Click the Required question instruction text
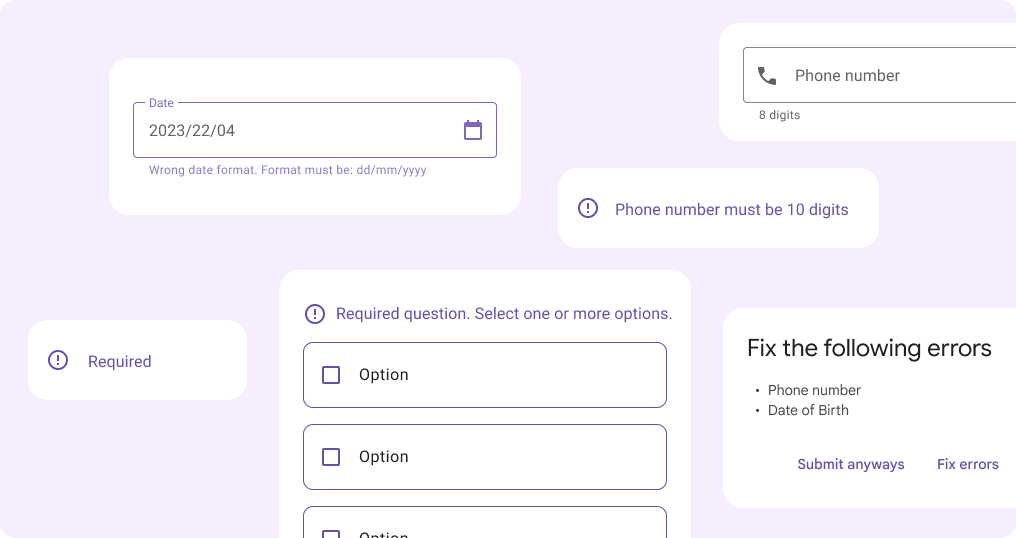The image size is (1016, 538). point(503,314)
